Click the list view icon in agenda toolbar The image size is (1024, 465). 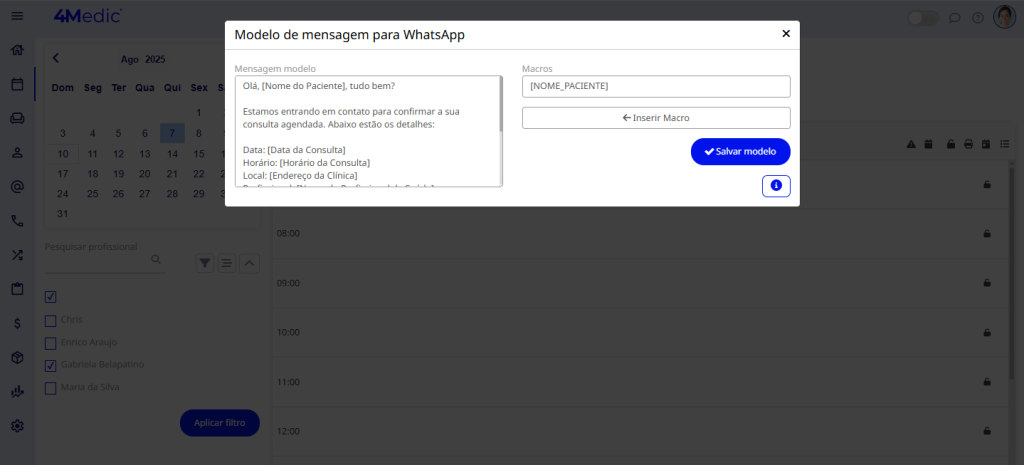(x=1004, y=144)
